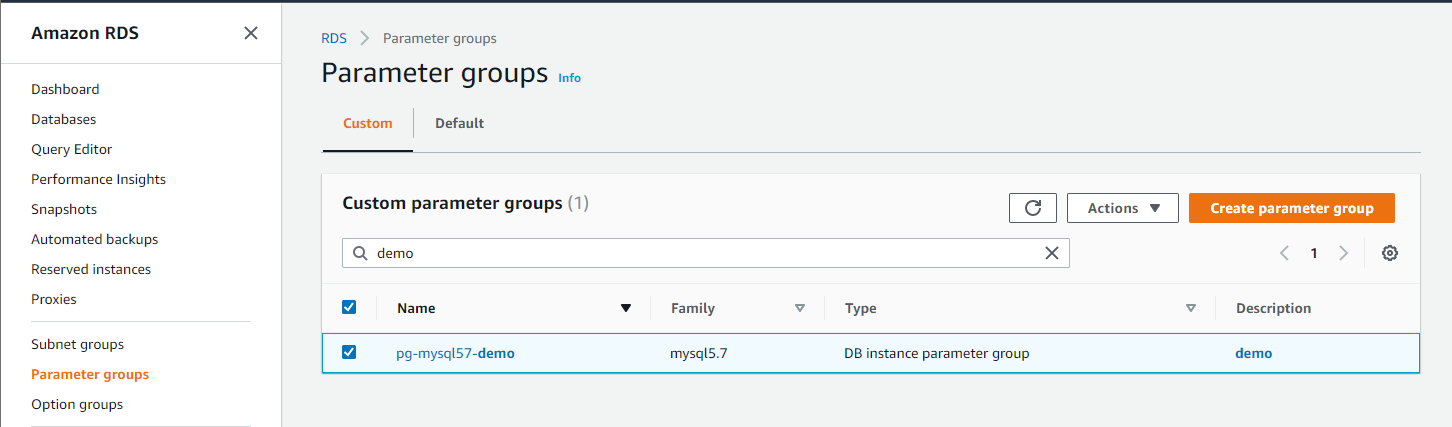Screen dimensions: 1452x427
Task: Focus the parameter group search field
Action: click(700, 253)
